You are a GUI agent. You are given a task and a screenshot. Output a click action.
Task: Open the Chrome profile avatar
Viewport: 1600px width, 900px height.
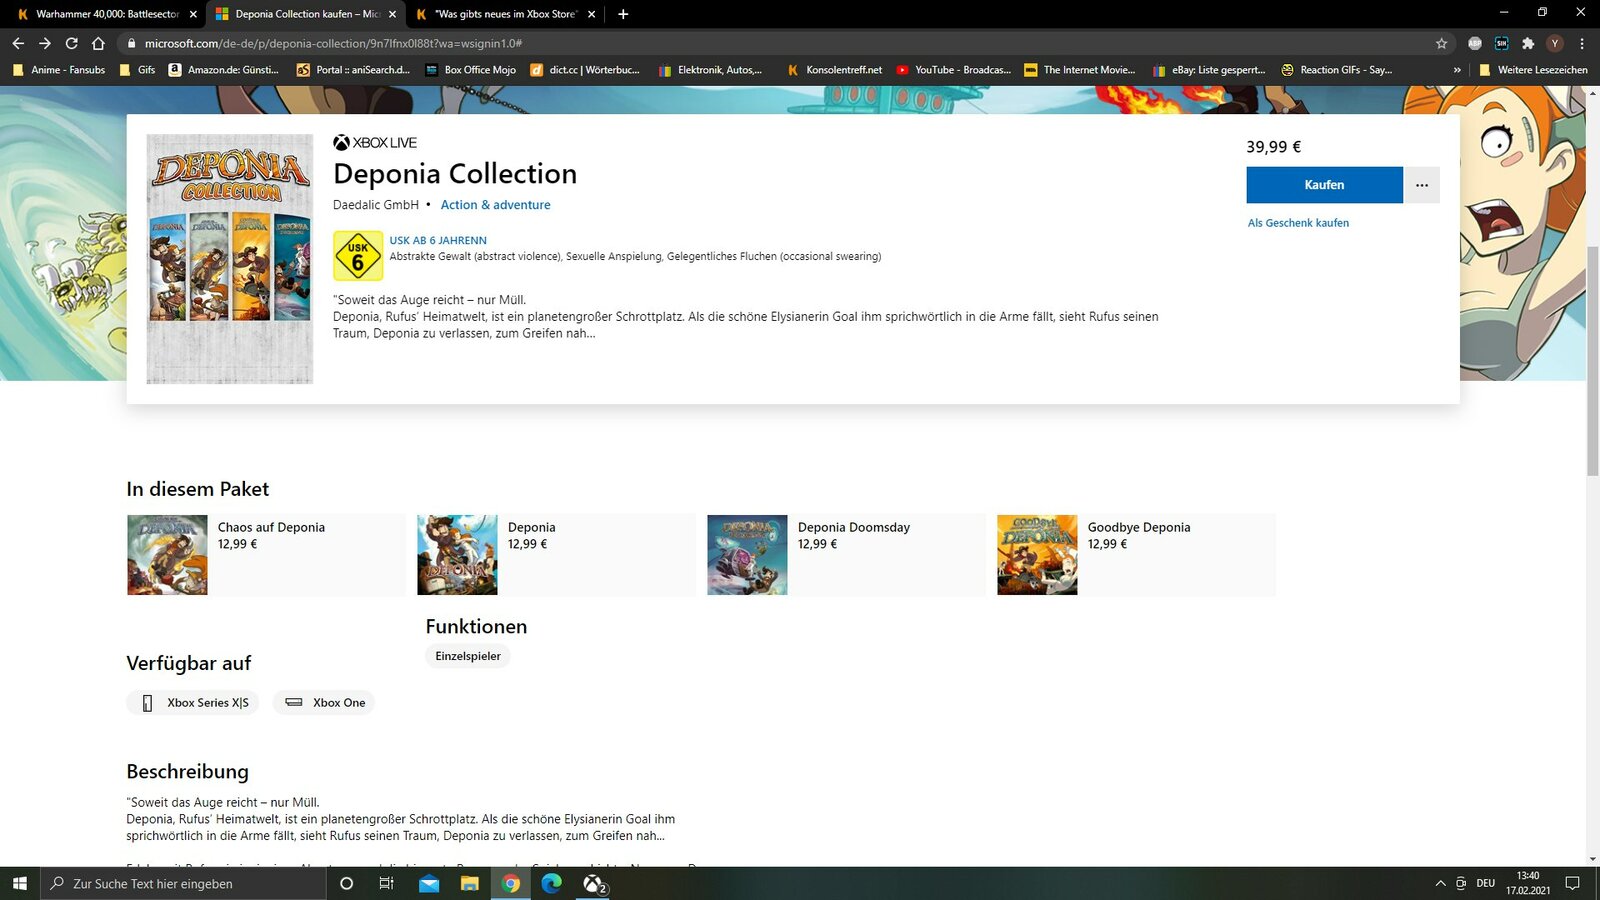(x=1555, y=43)
